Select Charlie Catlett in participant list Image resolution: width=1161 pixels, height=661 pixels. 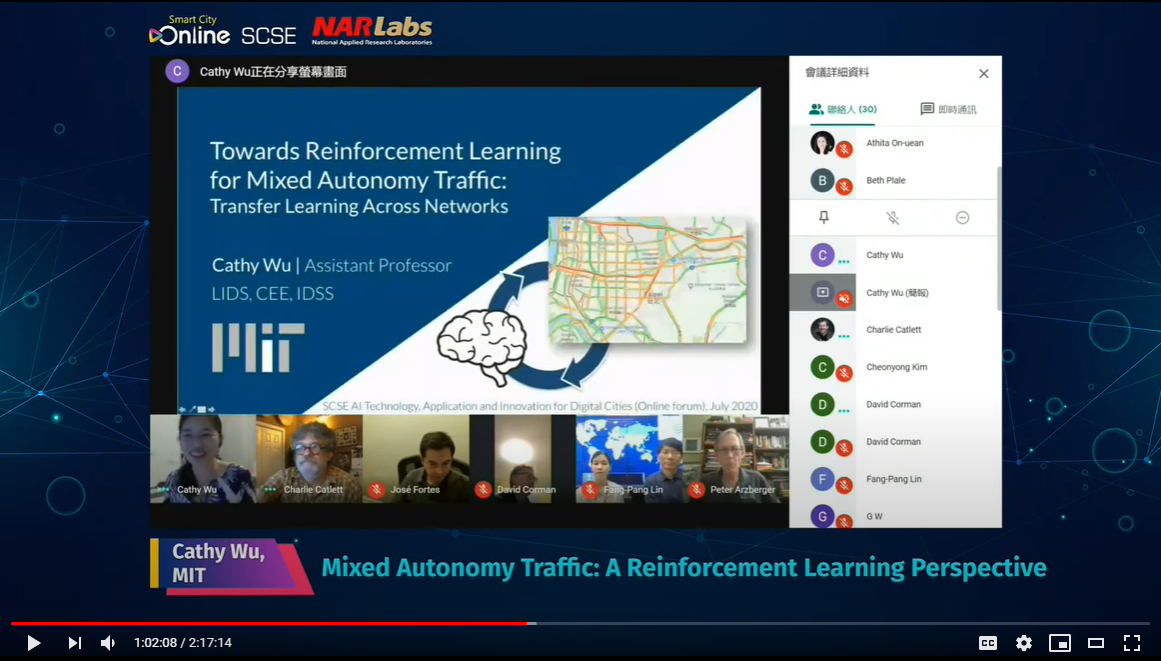pos(893,330)
